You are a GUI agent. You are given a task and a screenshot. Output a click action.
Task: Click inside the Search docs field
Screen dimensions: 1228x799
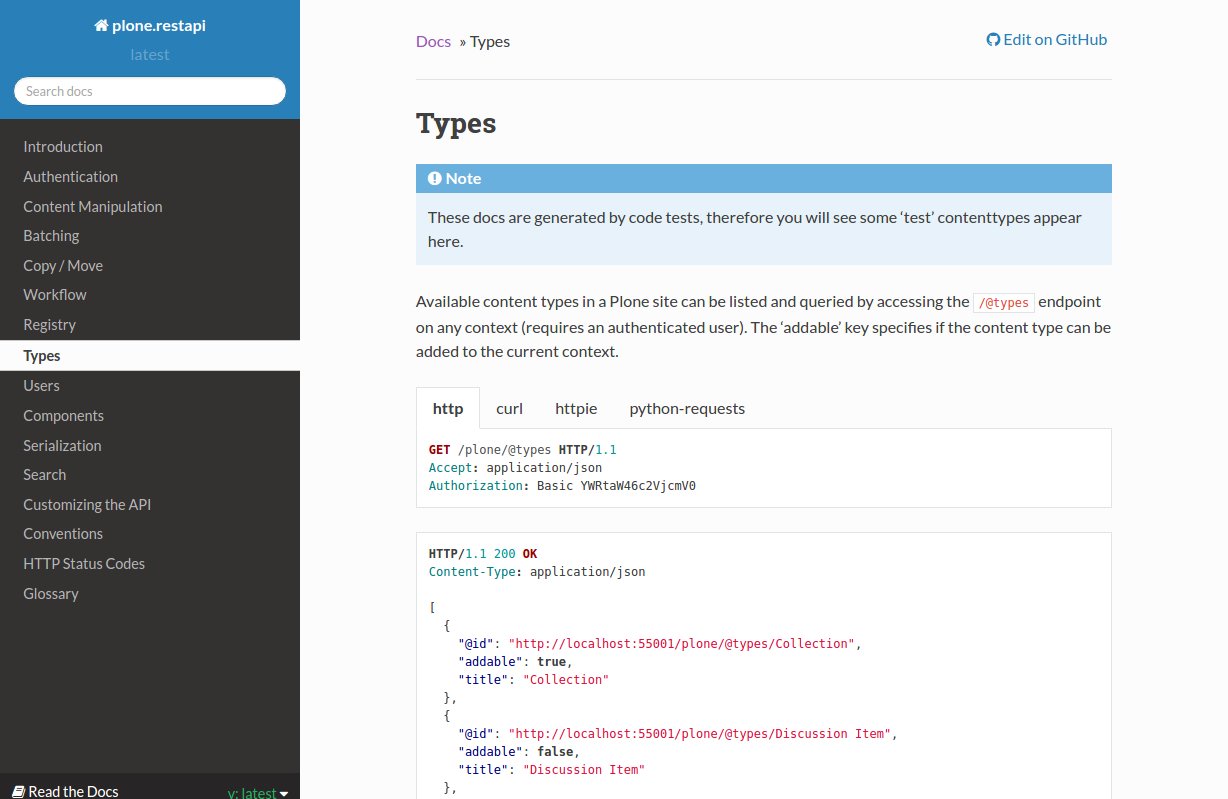(x=150, y=91)
